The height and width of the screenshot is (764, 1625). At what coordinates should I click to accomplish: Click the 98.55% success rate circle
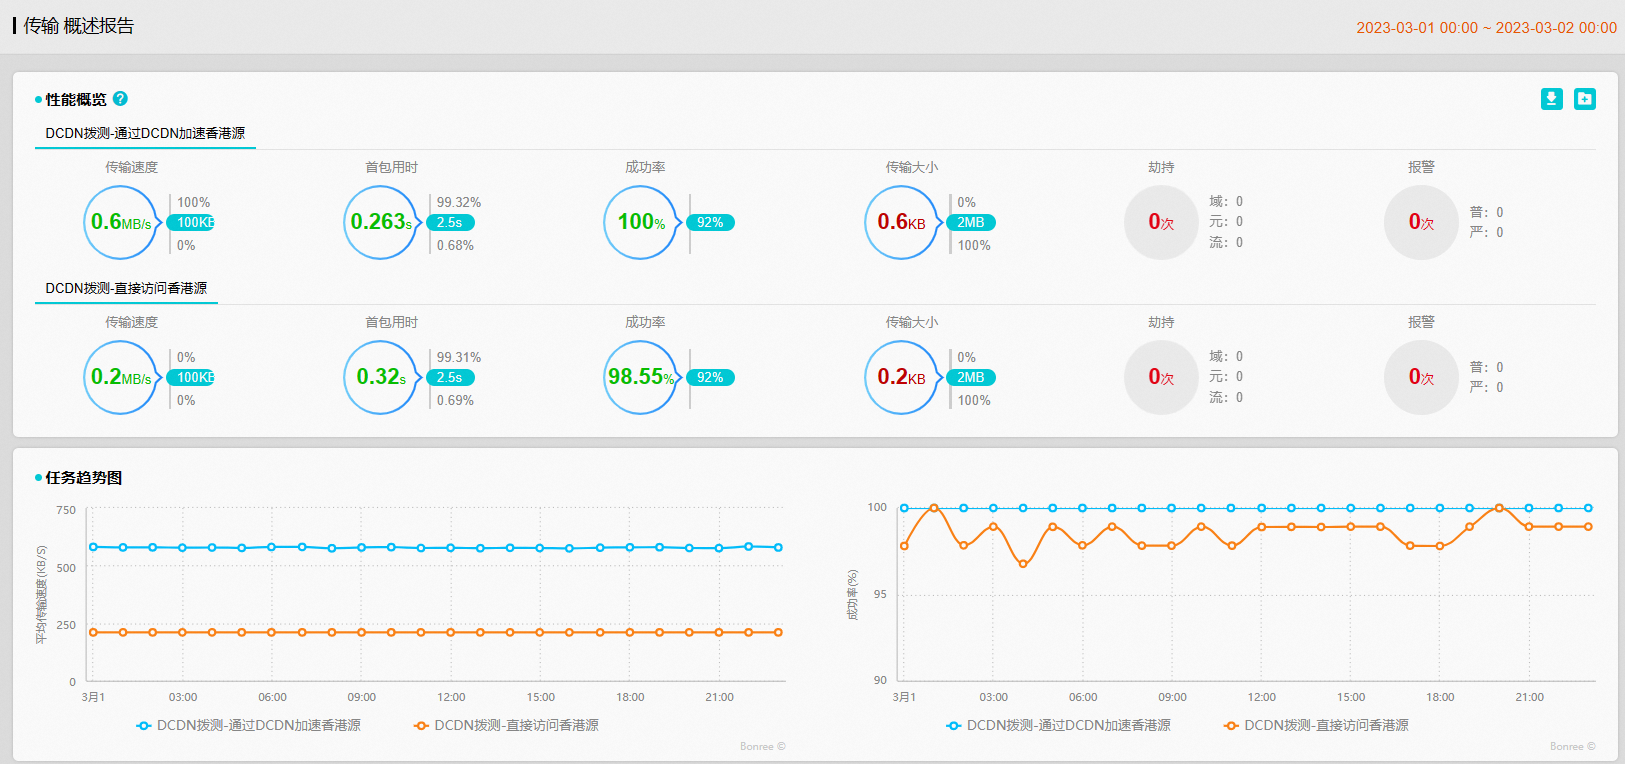[641, 377]
